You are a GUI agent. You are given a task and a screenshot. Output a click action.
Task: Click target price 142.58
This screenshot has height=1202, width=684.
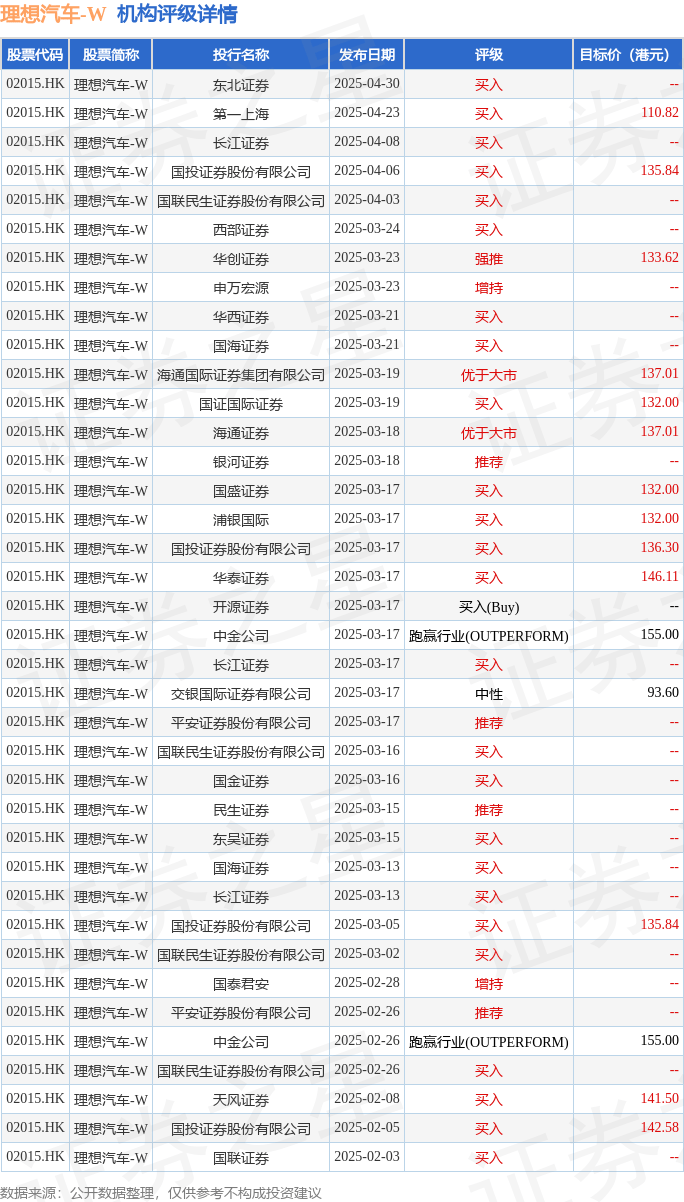point(660,1128)
